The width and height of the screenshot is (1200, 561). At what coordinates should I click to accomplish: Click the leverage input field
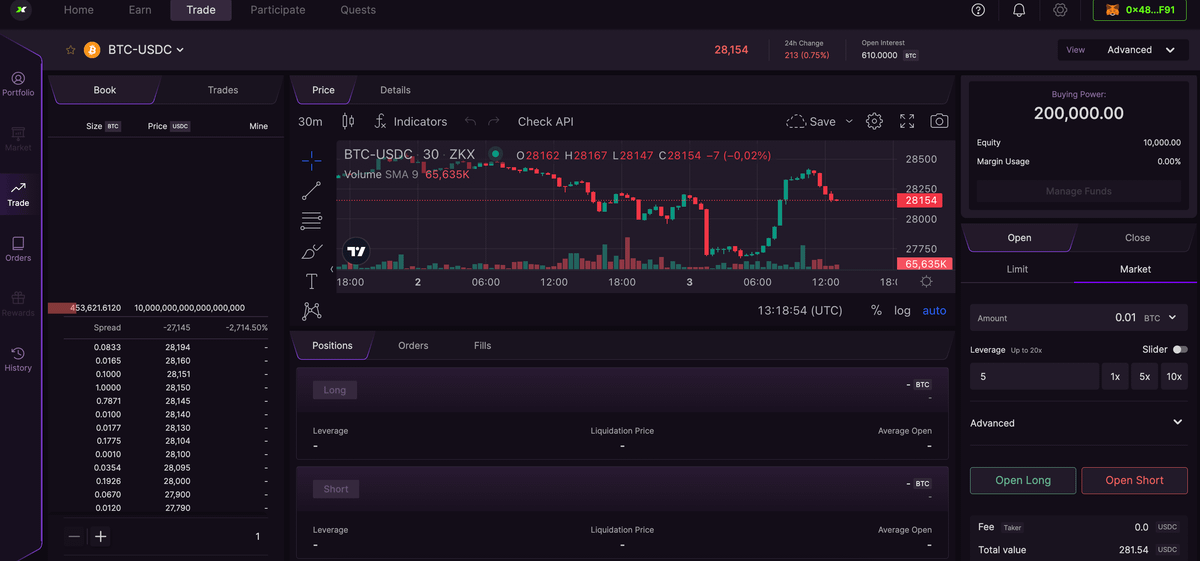pos(1033,377)
